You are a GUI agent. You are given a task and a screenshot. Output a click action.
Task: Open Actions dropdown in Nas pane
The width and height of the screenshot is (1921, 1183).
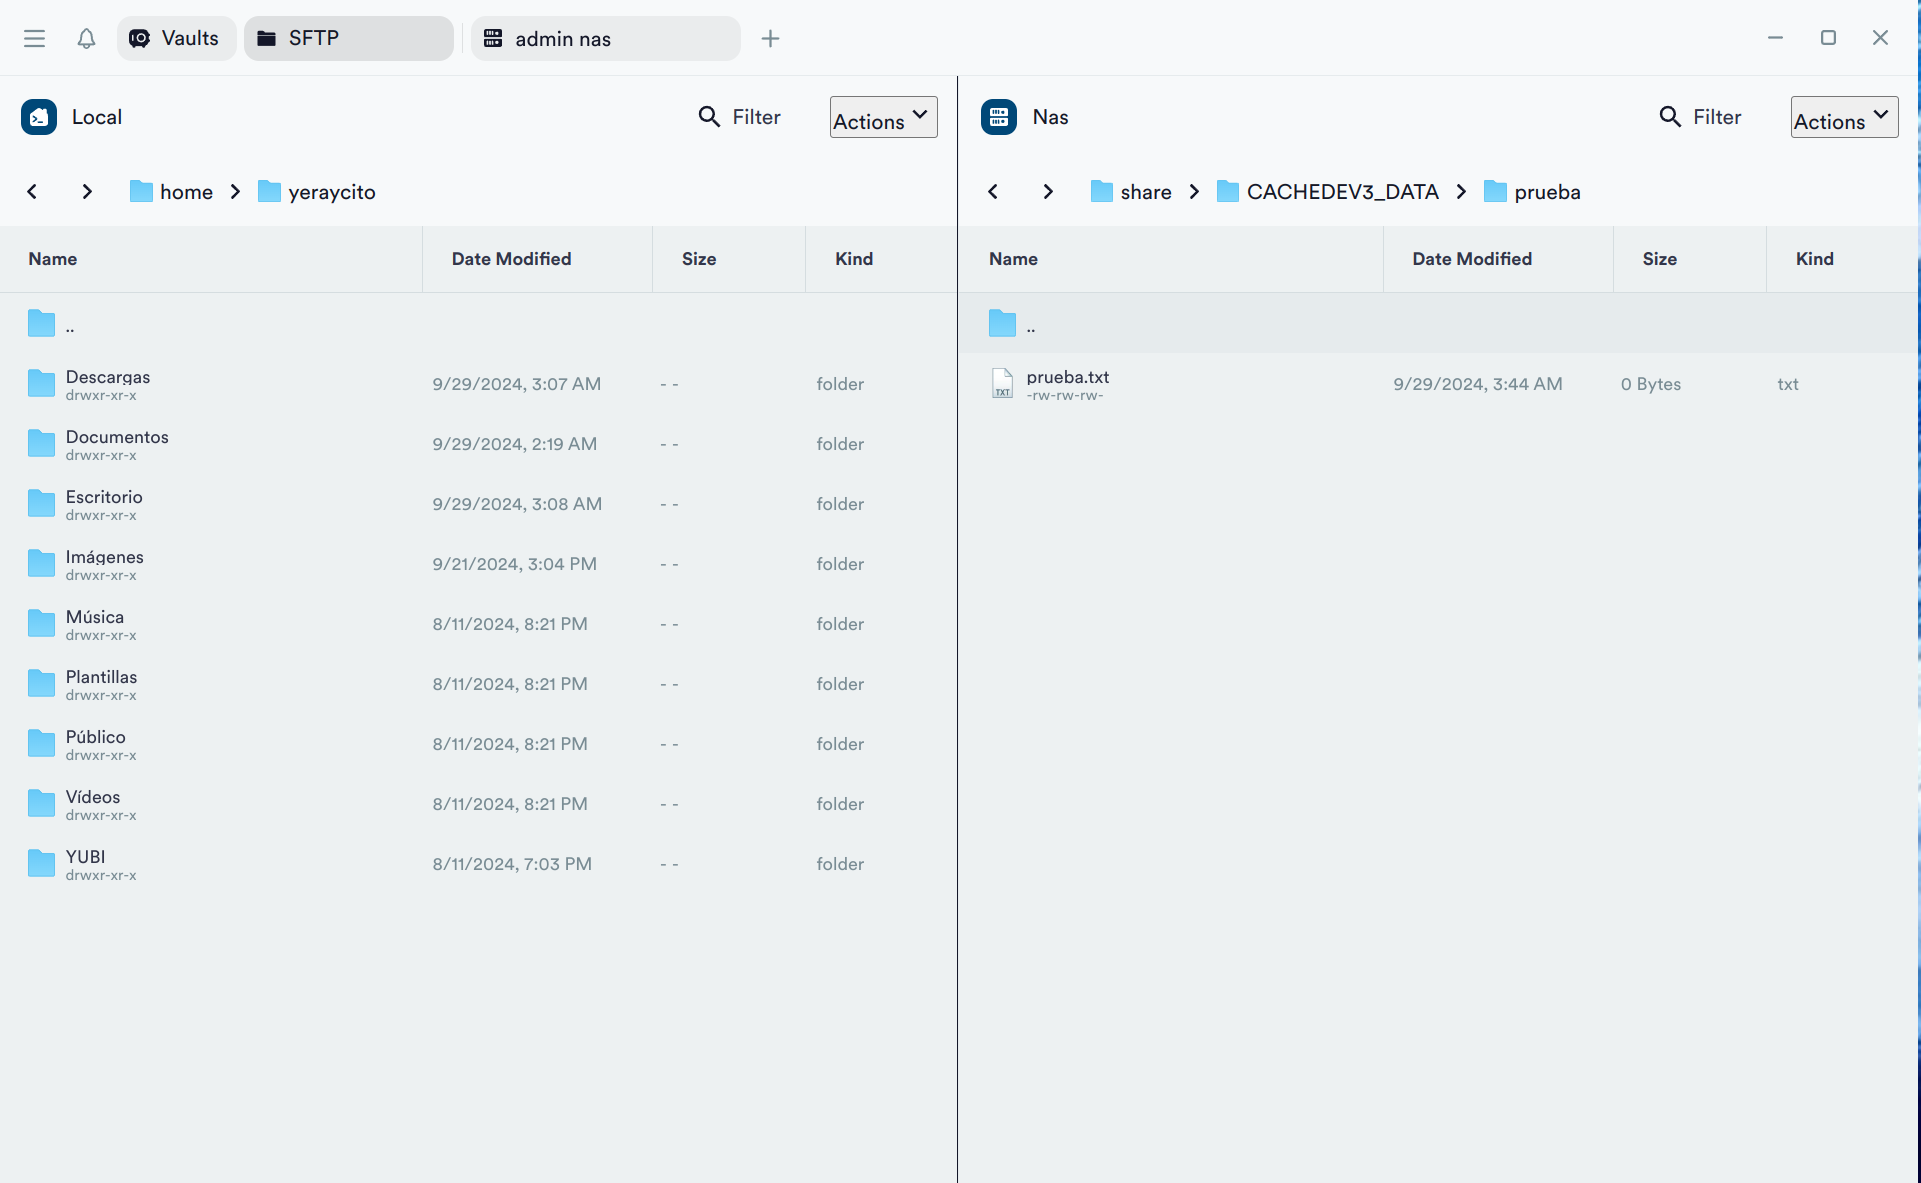[1843, 118]
